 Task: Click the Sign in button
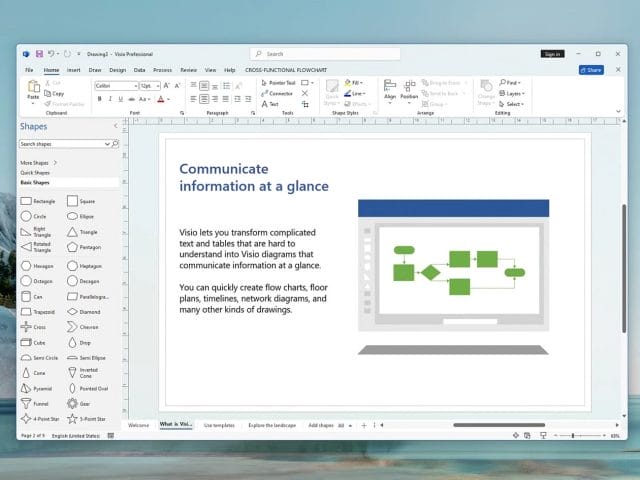(x=552, y=53)
